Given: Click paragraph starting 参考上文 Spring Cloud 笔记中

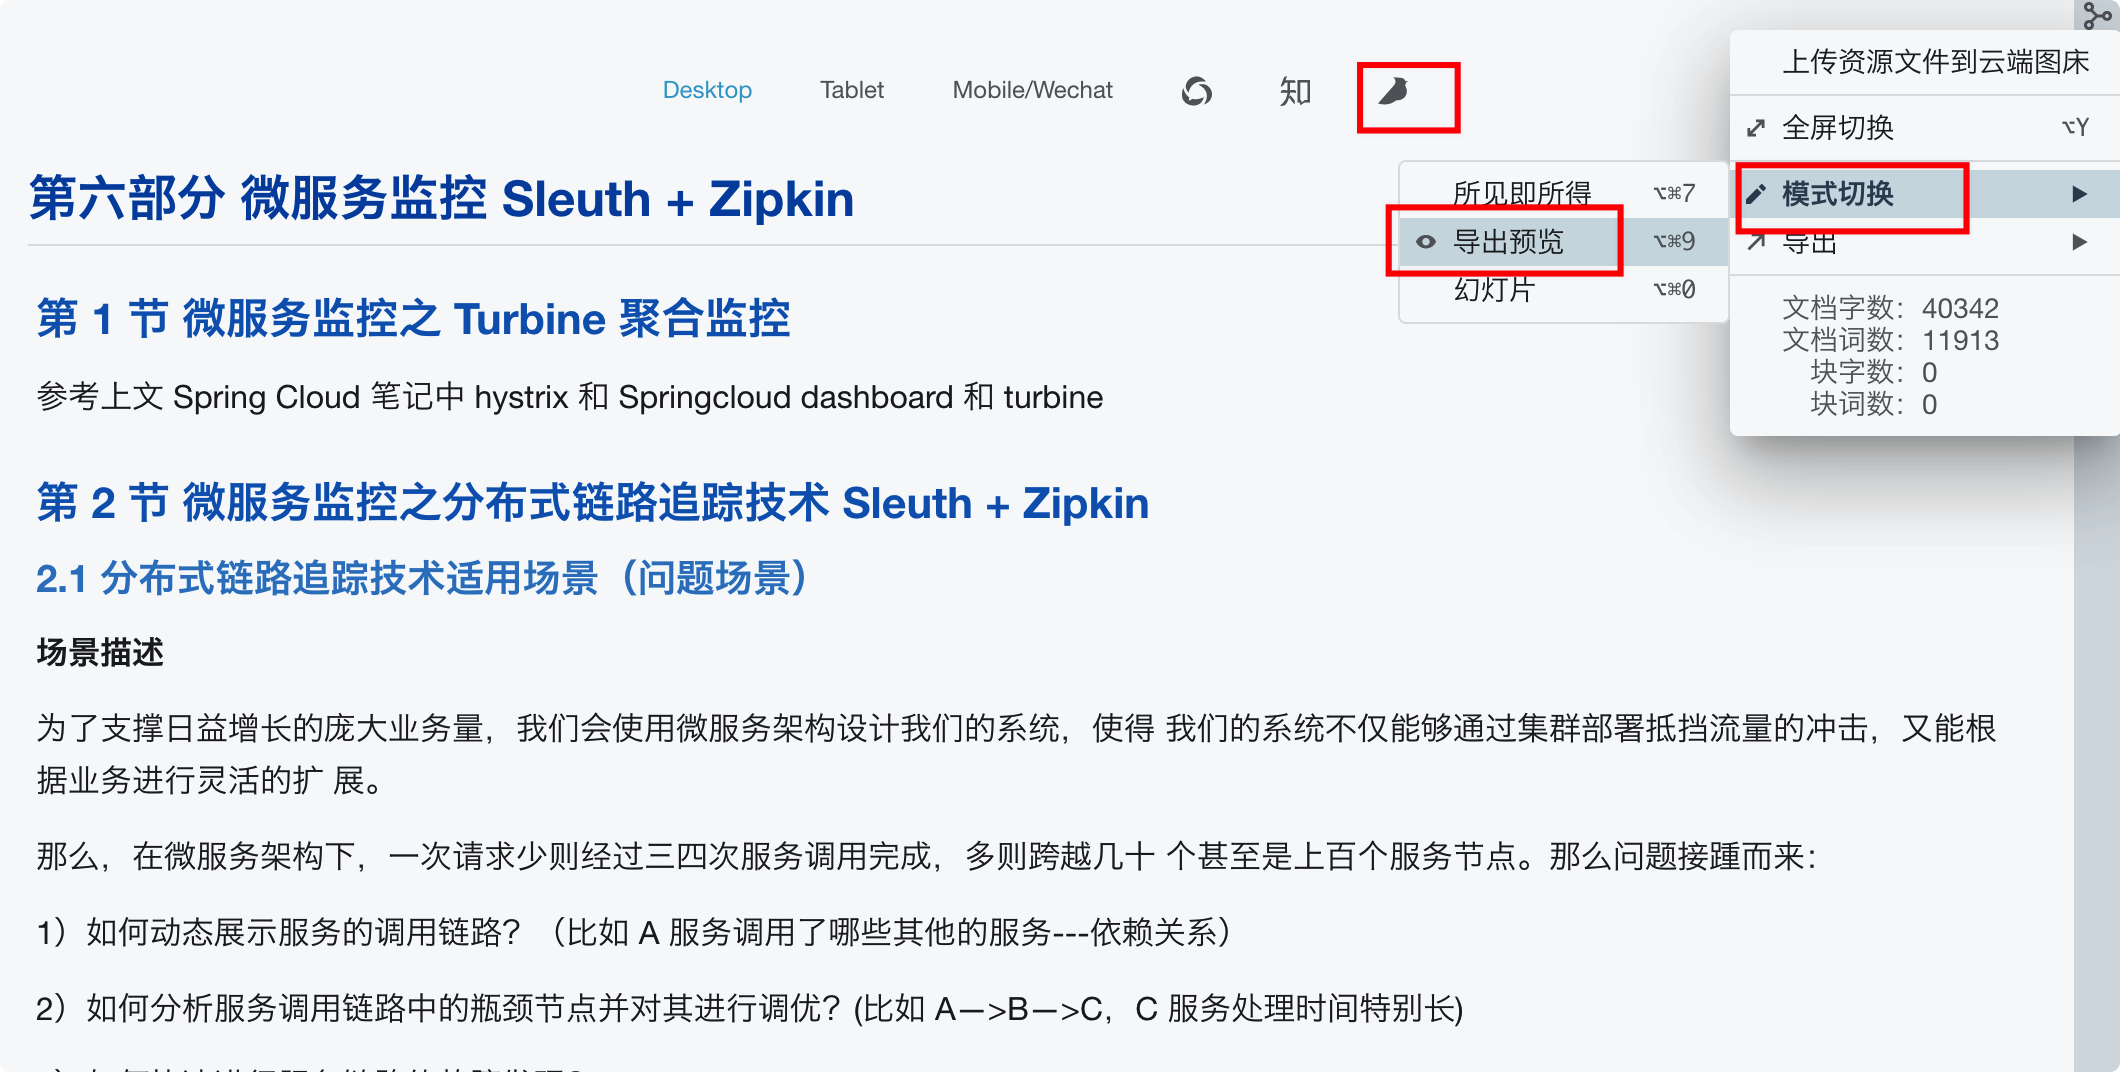Looking at the screenshot, I should (570, 397).
